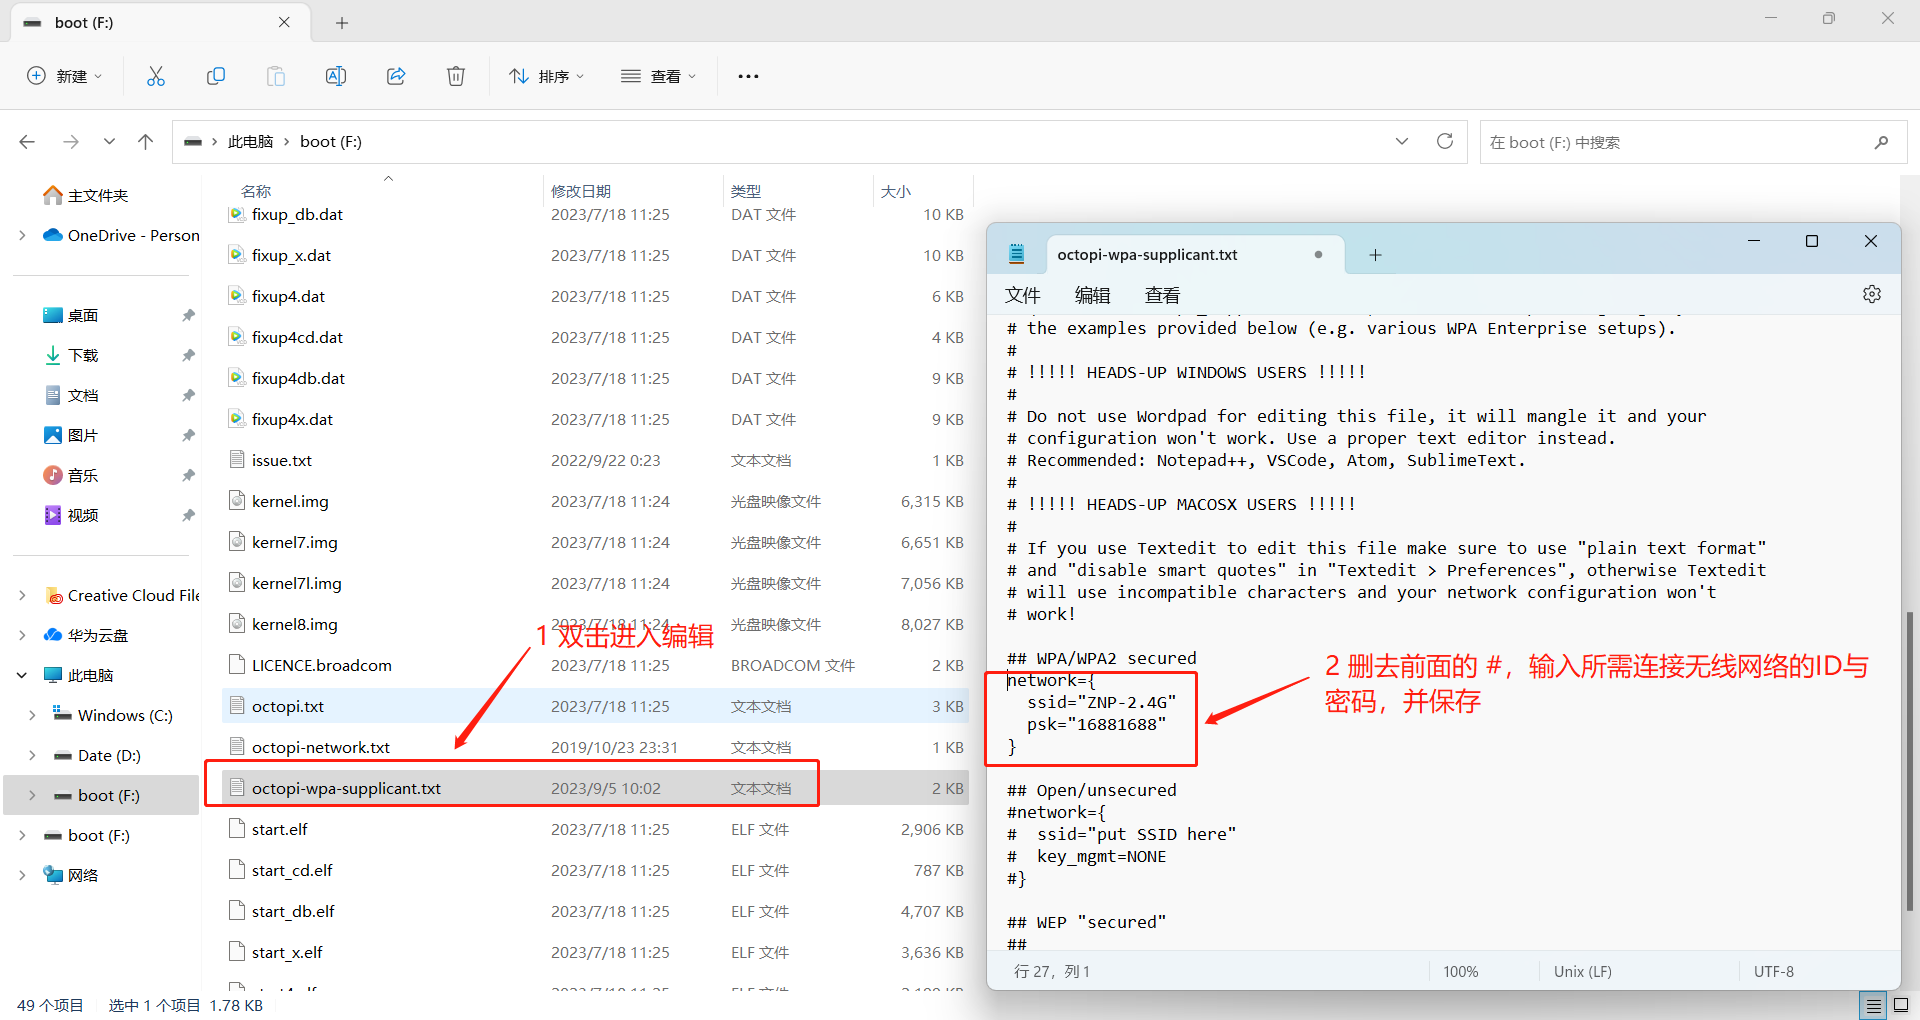Open the 查看 view dropdown in Explorer
Screen dimensions: 1920x1020
pyautogui.click(x=658, y=76)
